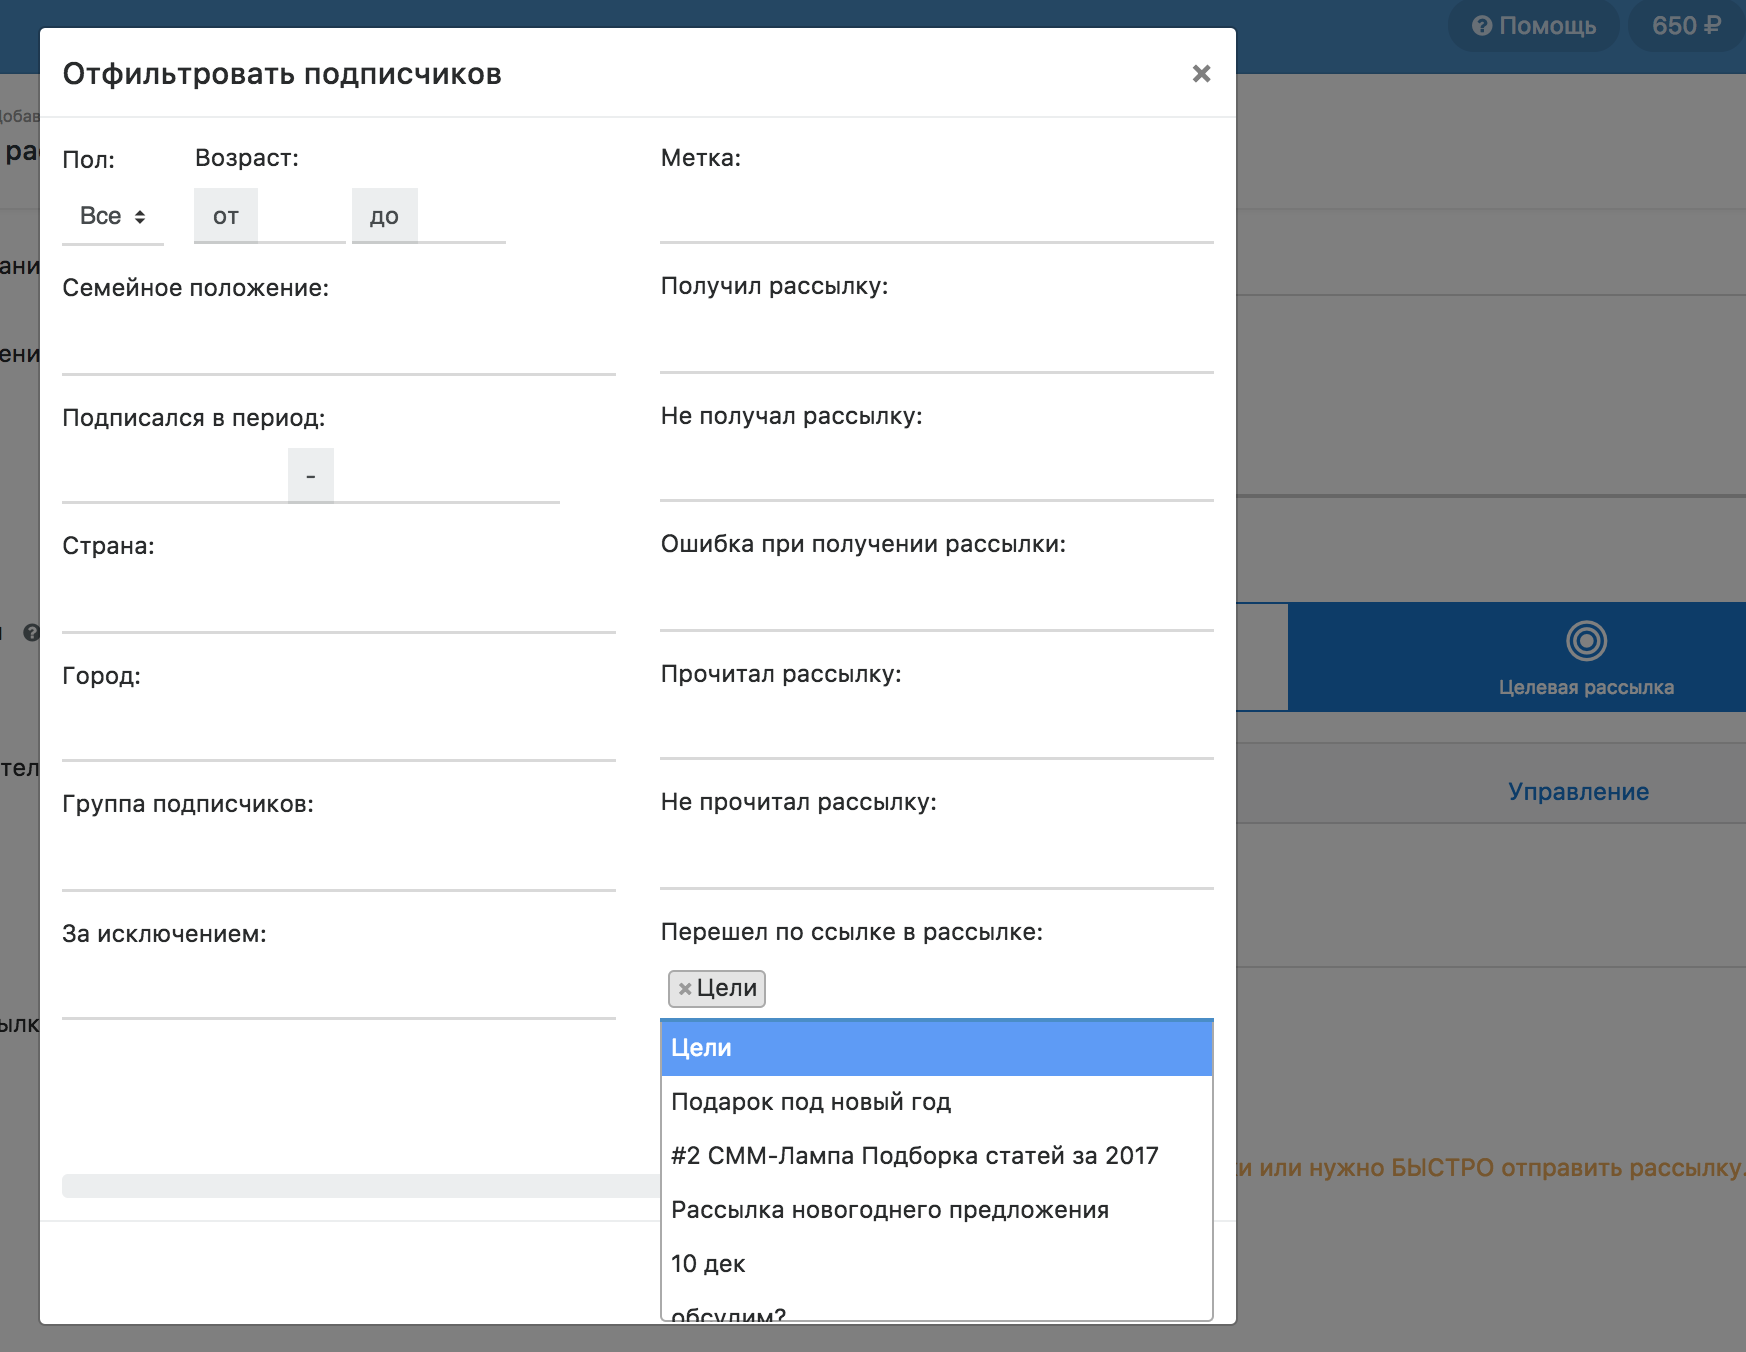Open the Управление link
The height and width of the screenshot is (1352, 1746).
click(1578, 792)
